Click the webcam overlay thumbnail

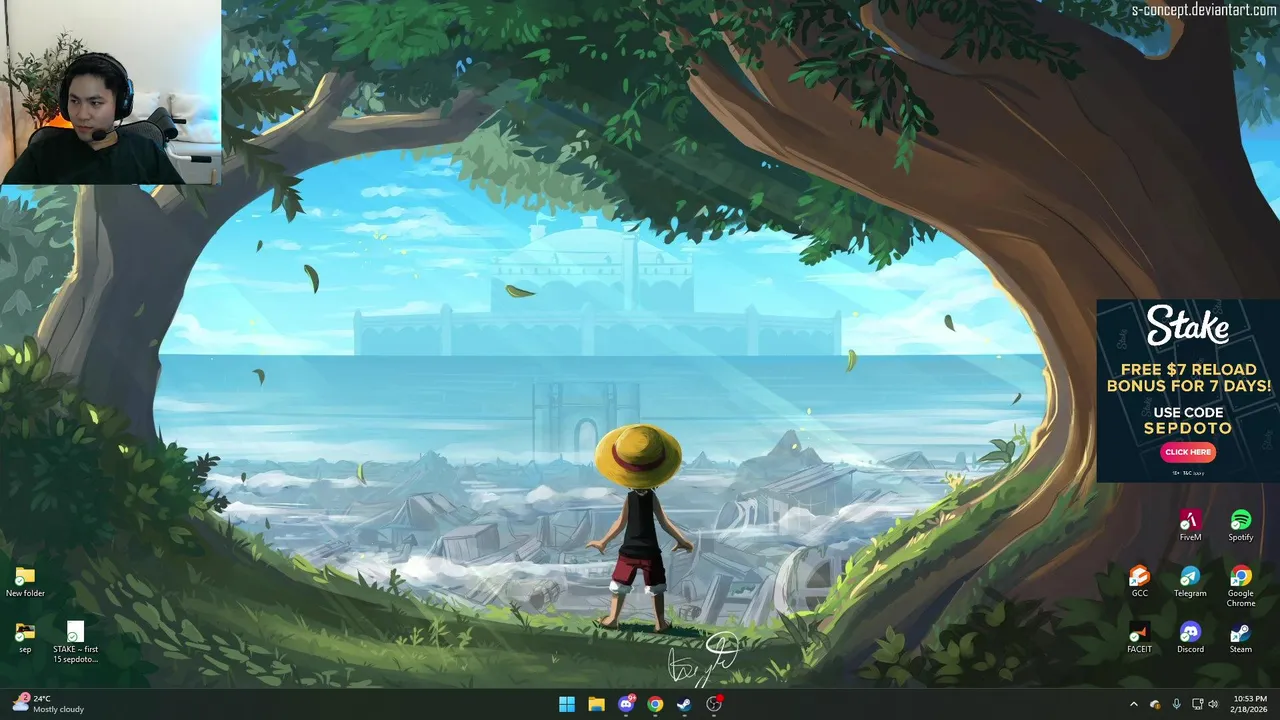click(x=110, y=92)
